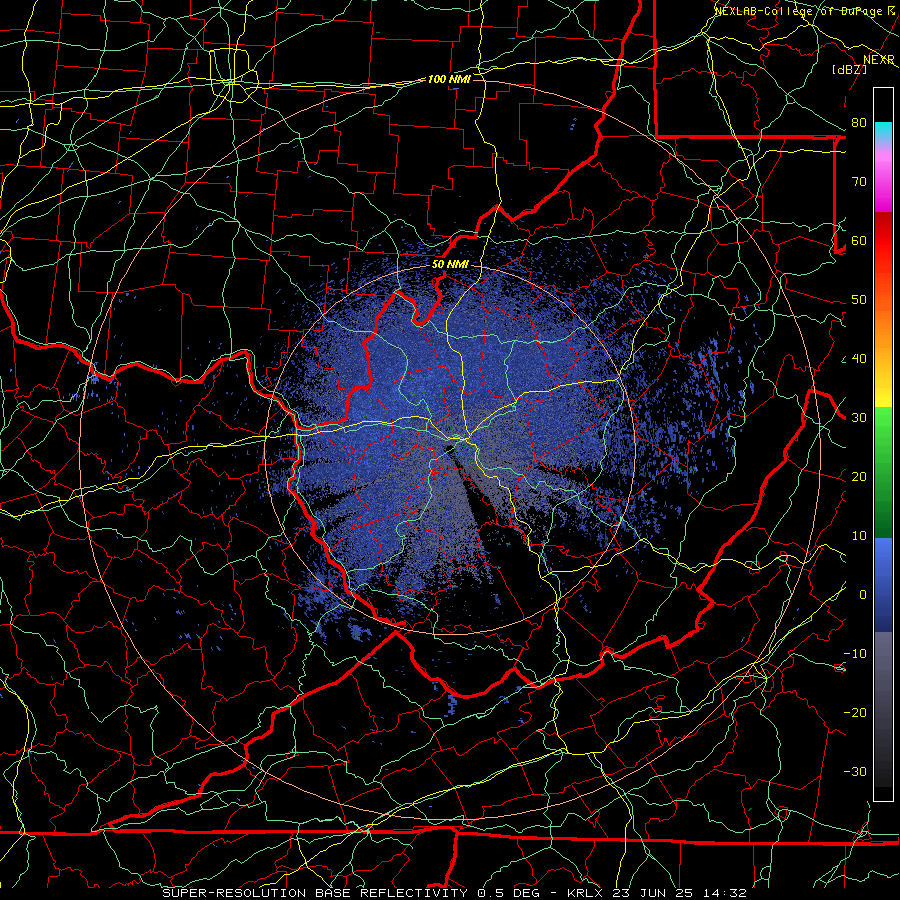Click the 30 value on dBZ scale
Viewport: 900px width, 900px height.
click(x=859, y=418)
